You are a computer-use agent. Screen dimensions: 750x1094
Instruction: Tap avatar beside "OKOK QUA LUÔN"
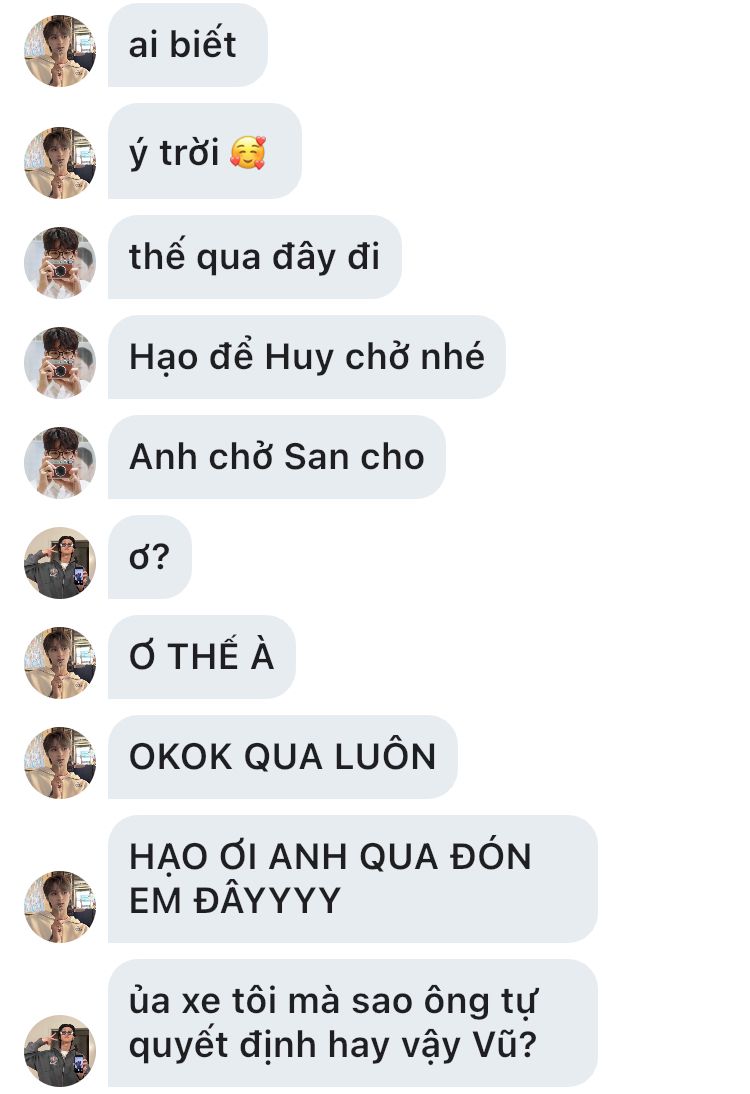click(x=60, y=763)
